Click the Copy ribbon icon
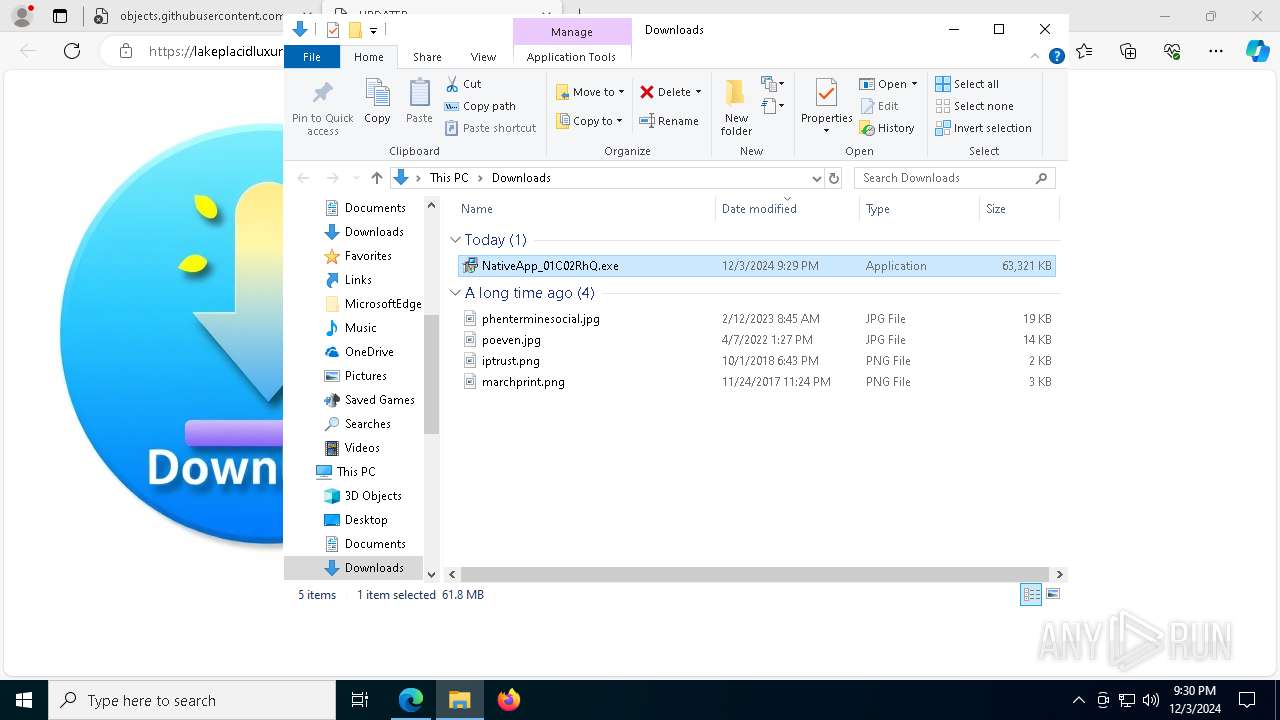 tap(377, 102)
